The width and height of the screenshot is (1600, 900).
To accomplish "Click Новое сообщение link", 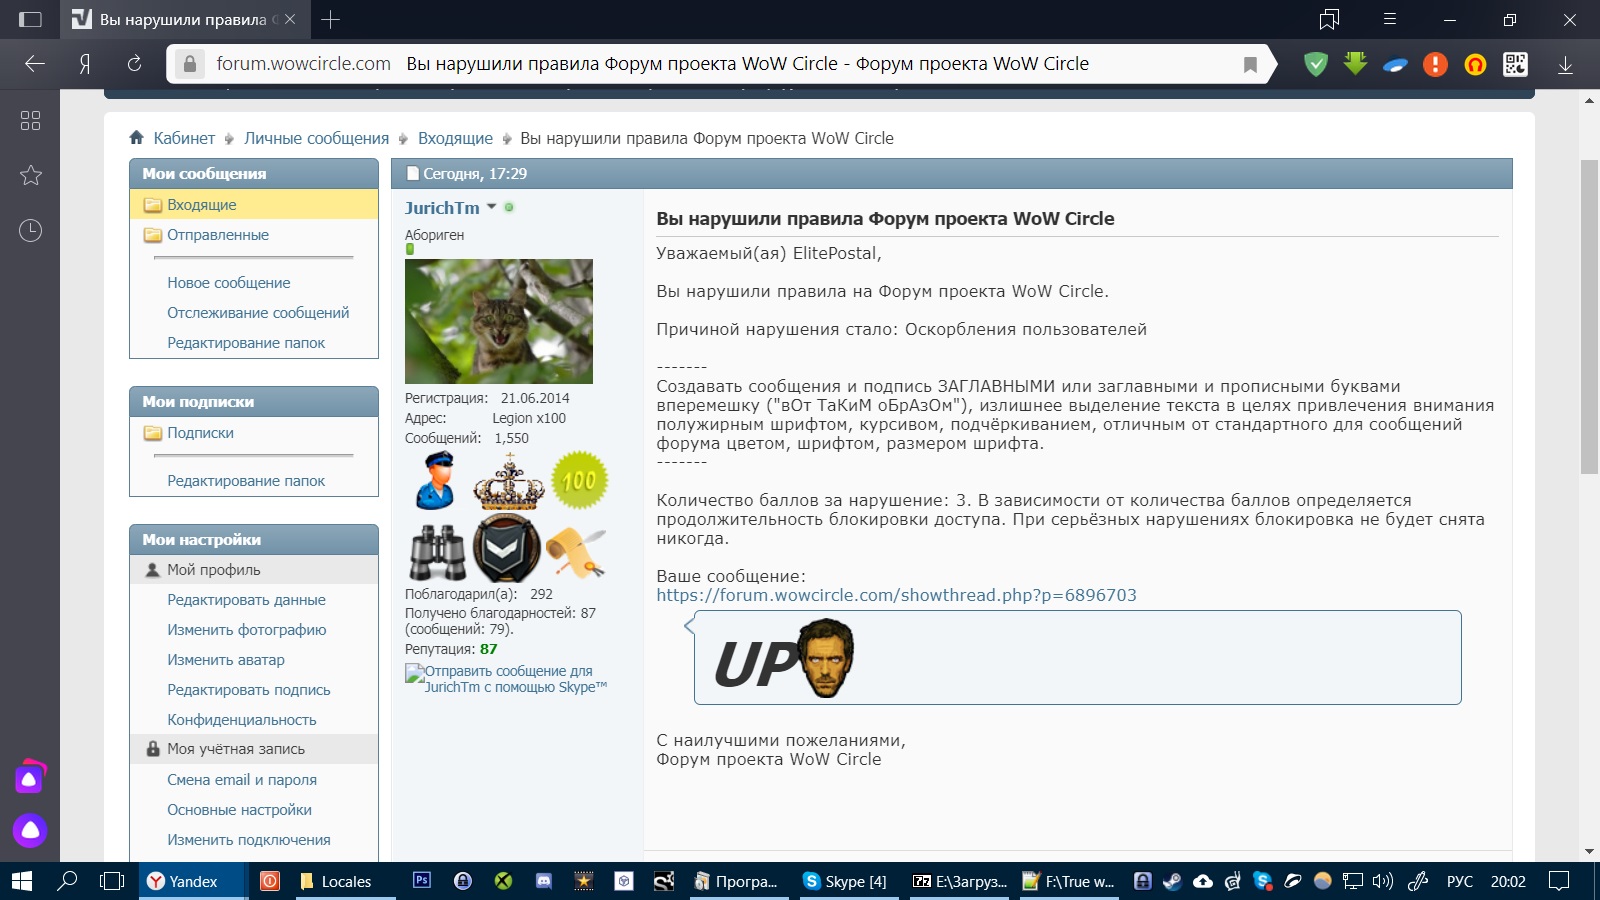I will [228, 283].
